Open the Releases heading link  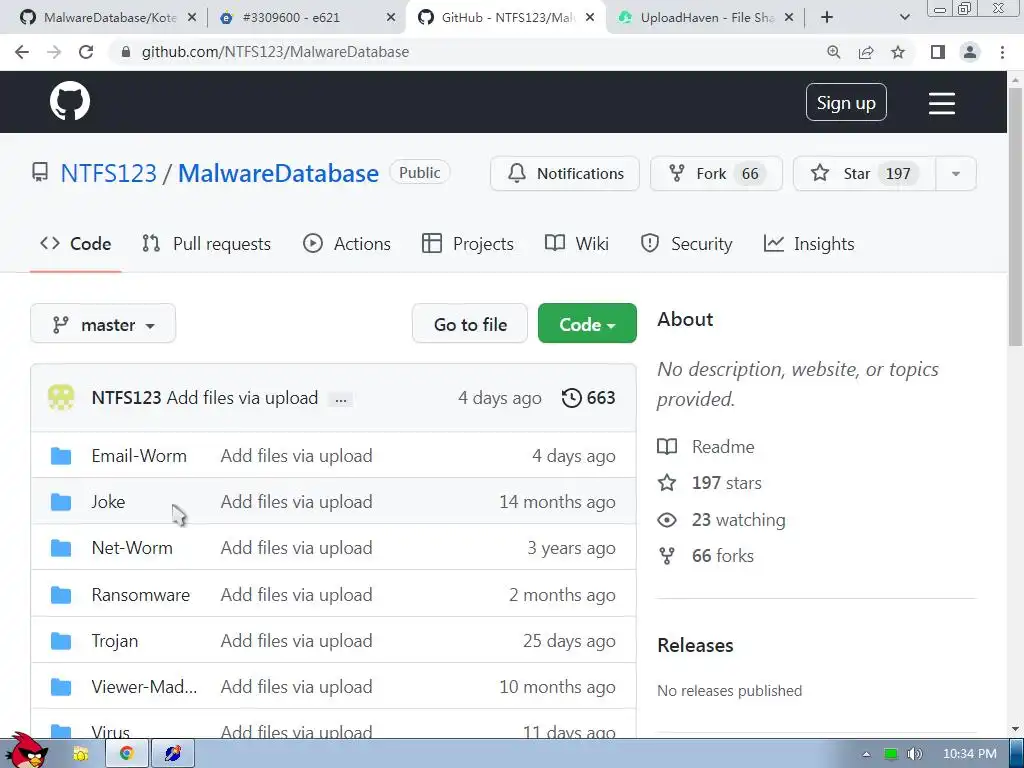pos(695,645)
